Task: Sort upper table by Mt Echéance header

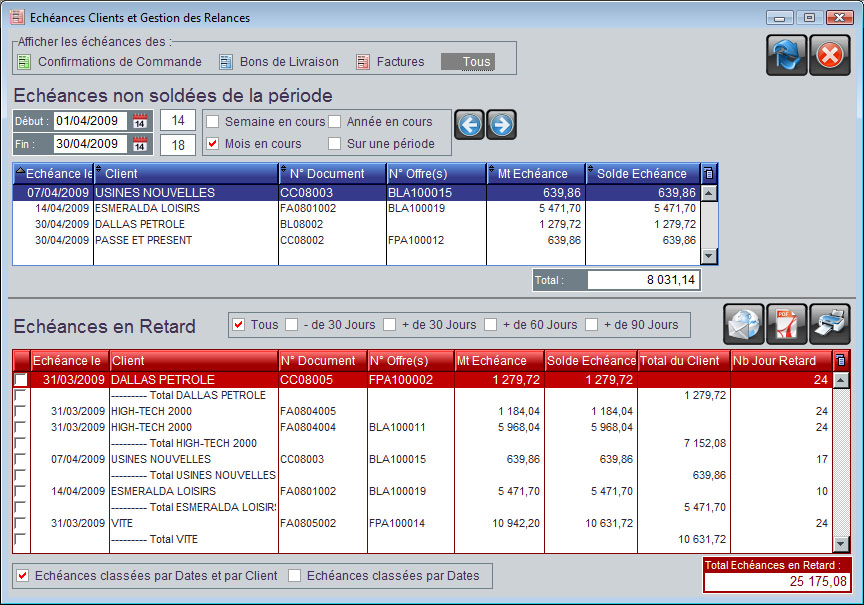Action: tap(535, 174)
